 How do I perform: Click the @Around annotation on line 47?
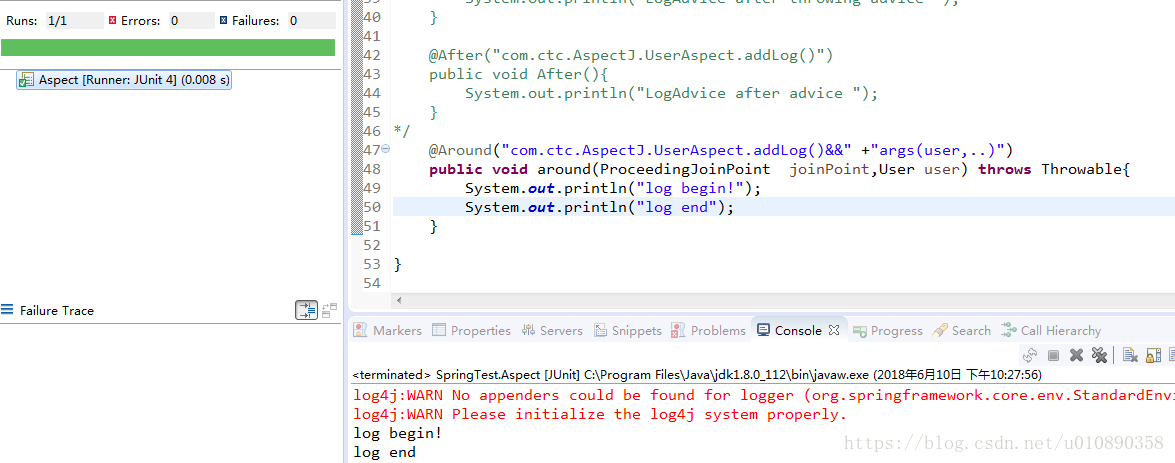click(x=461, y=150)
